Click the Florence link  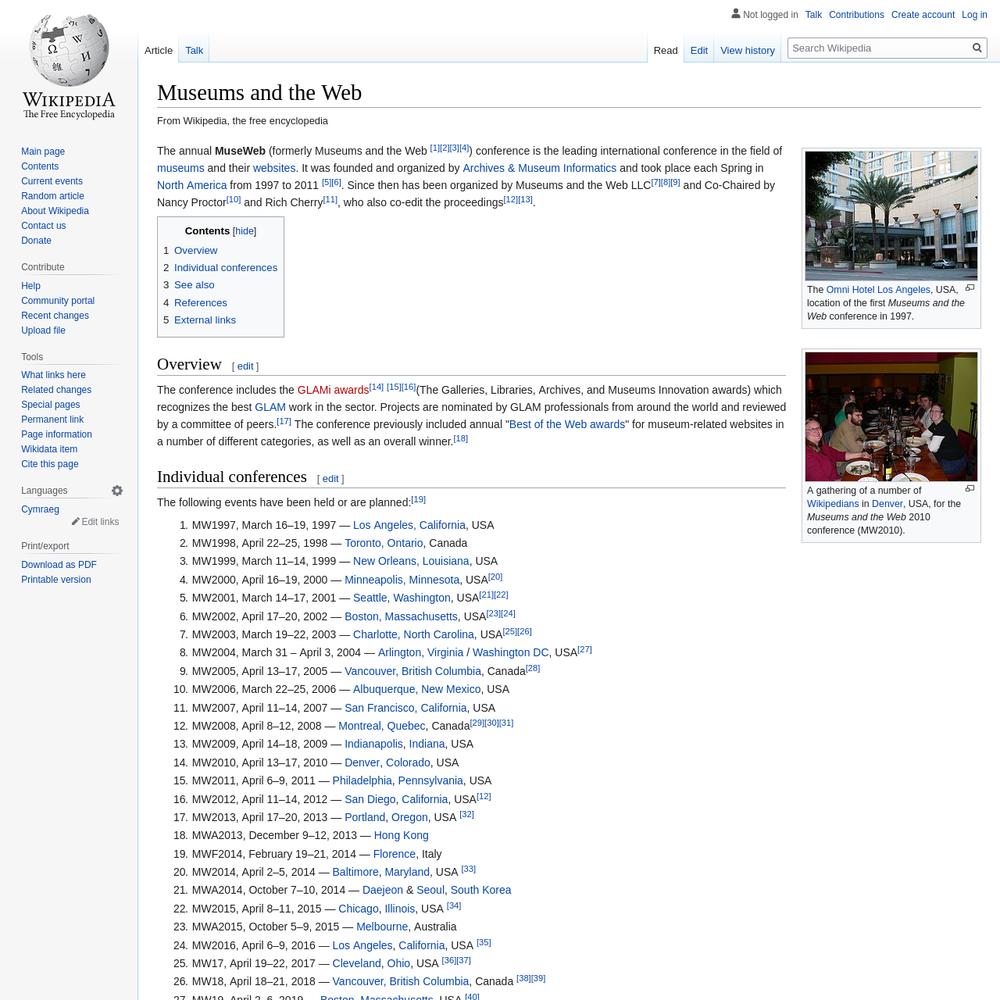coord(394,854)
